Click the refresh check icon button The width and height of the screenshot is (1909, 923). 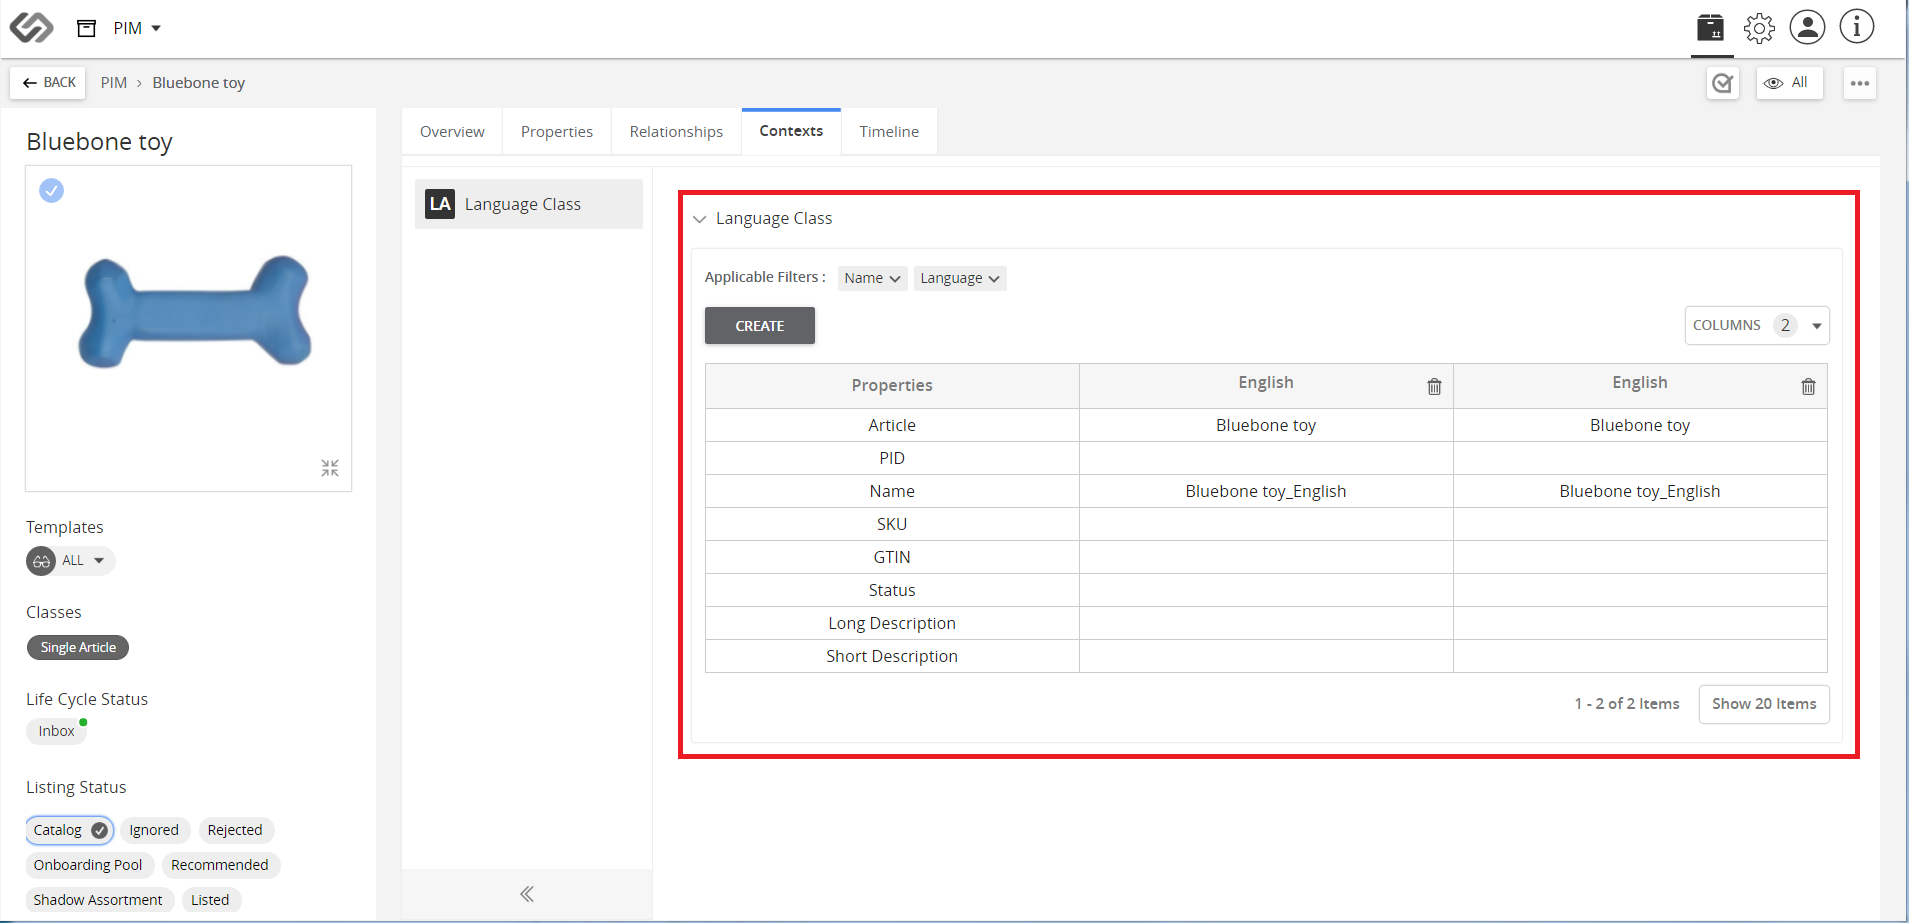[x=1723, y=83]
